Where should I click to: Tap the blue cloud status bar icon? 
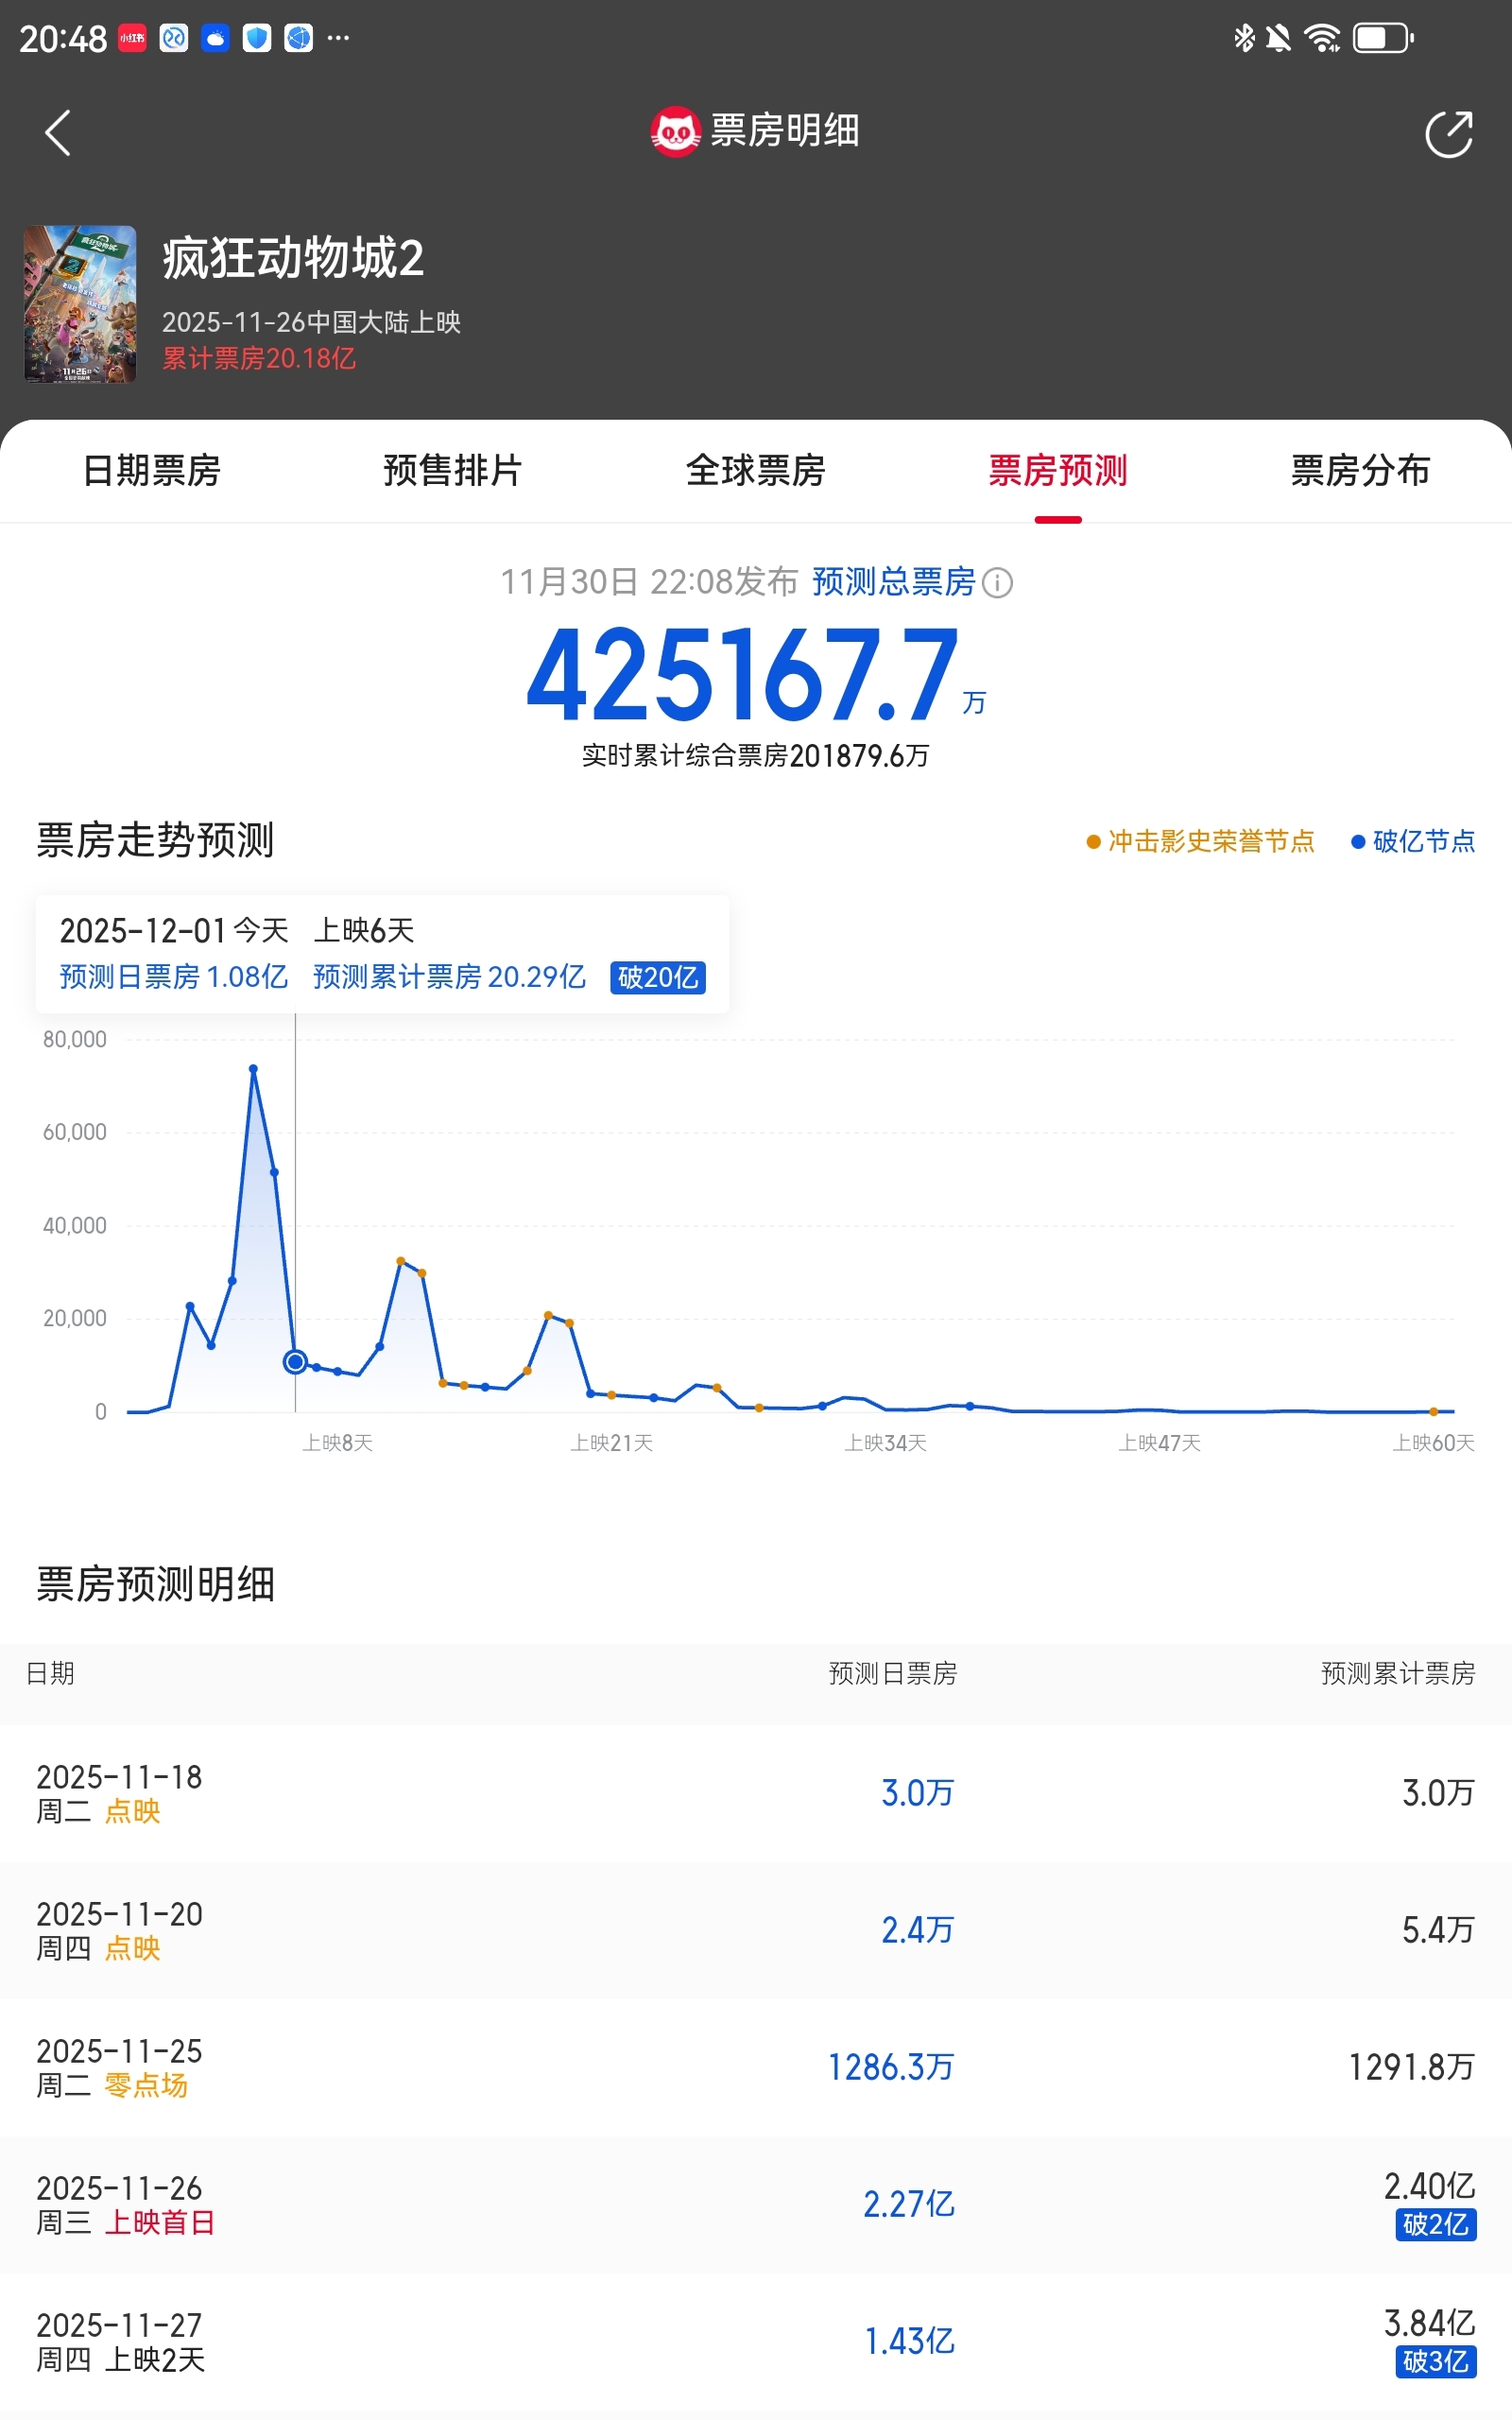[x=215, y=38]
